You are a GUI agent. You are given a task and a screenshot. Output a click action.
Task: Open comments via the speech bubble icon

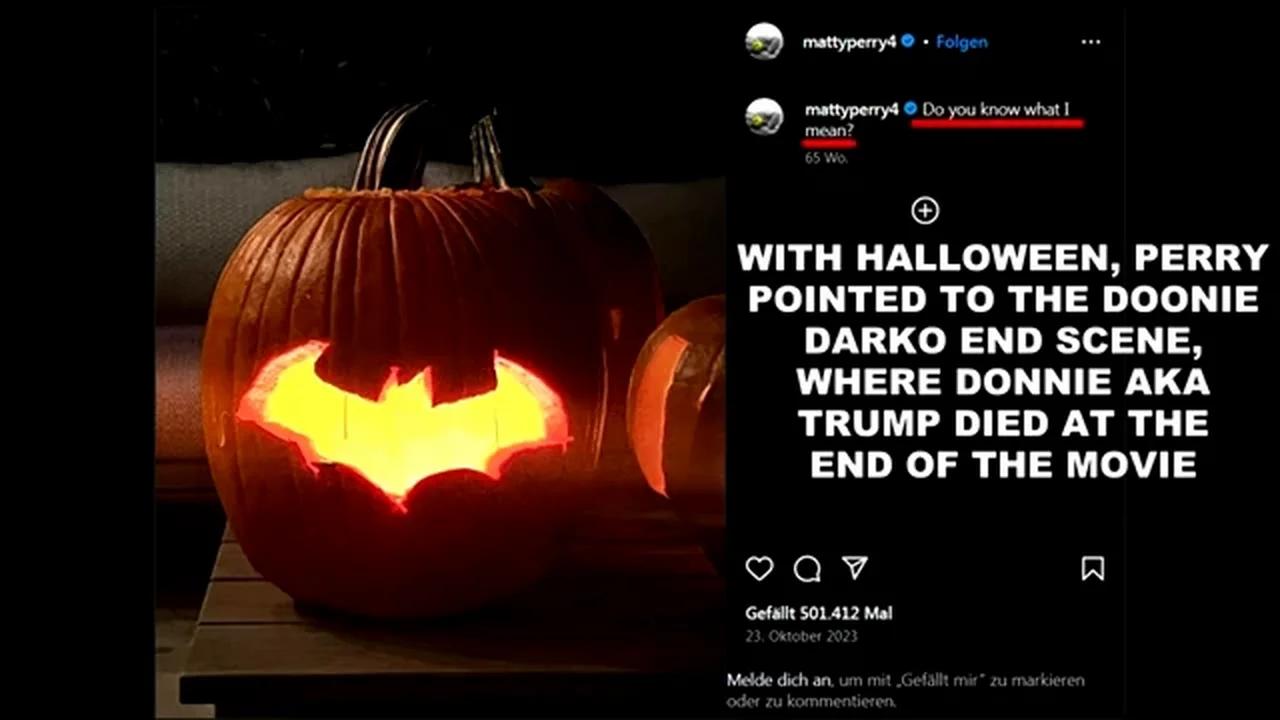pyautogui.click(x=807, y=569)
